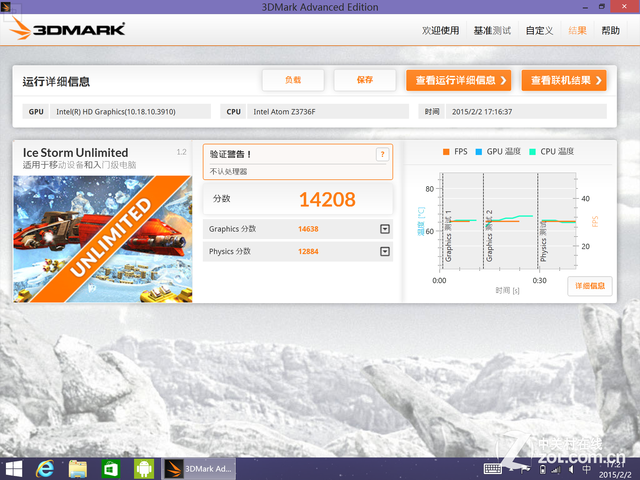Click the 详细信息 button under the chart
The image size is (640, 480).
590,286
